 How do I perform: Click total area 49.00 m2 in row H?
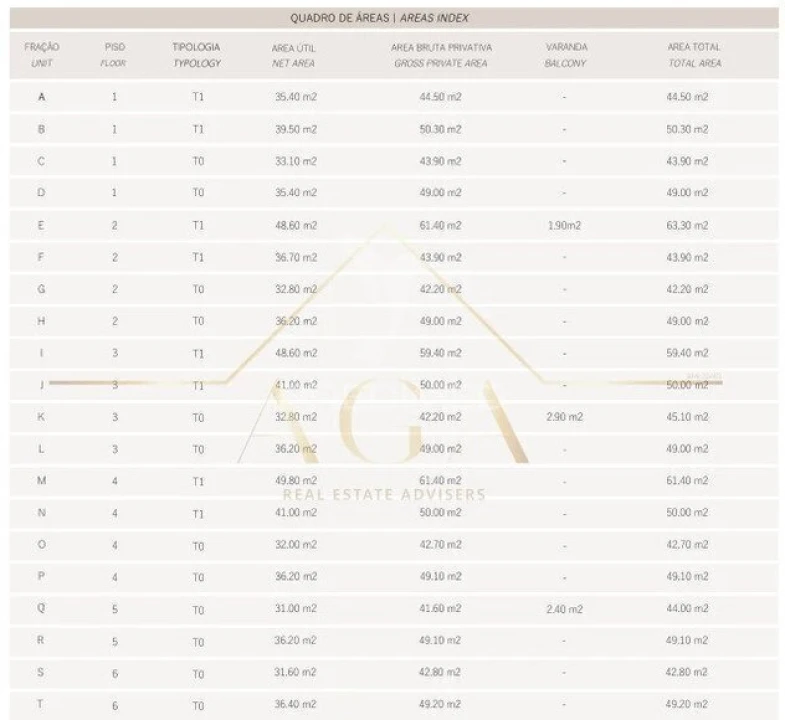(687, 321)
